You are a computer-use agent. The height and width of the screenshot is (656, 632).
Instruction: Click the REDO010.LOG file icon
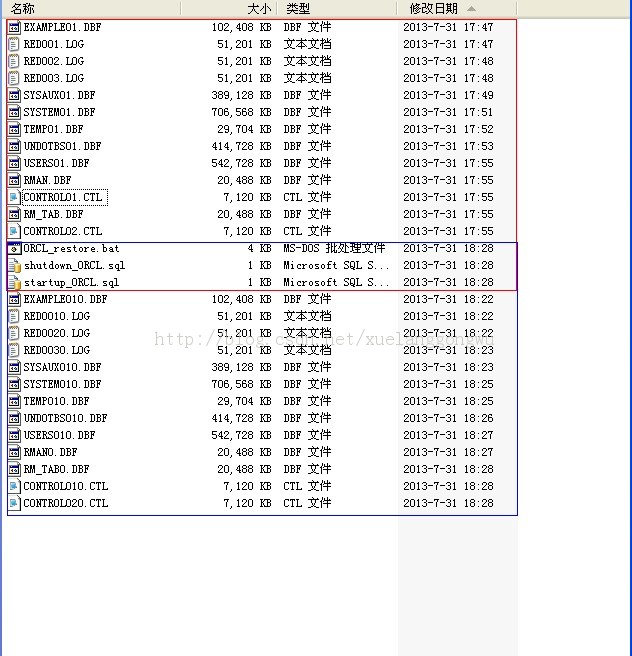click(x=14, y=316)
